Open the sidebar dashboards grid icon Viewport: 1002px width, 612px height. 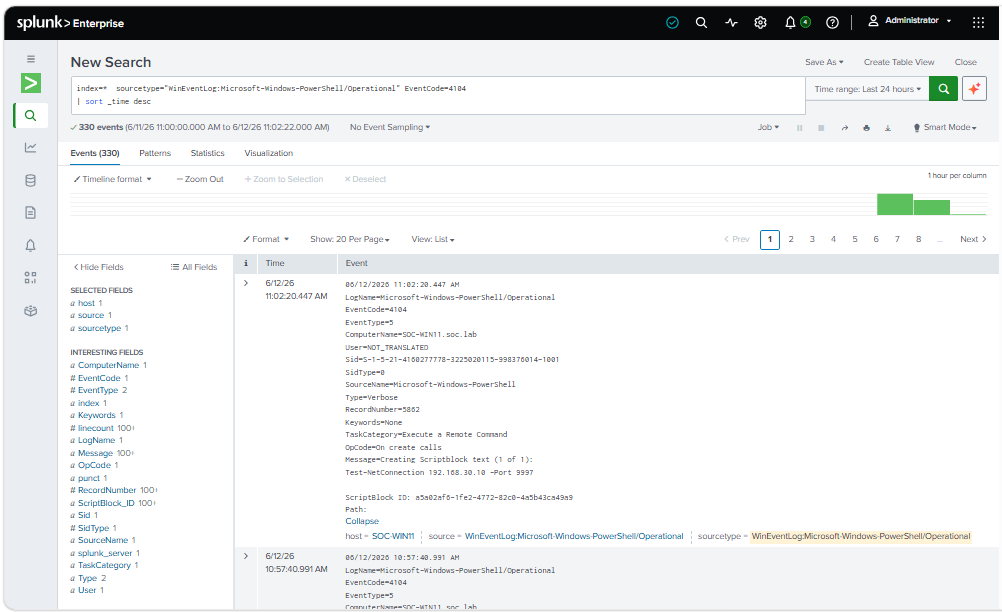click(x=31, y=278)
